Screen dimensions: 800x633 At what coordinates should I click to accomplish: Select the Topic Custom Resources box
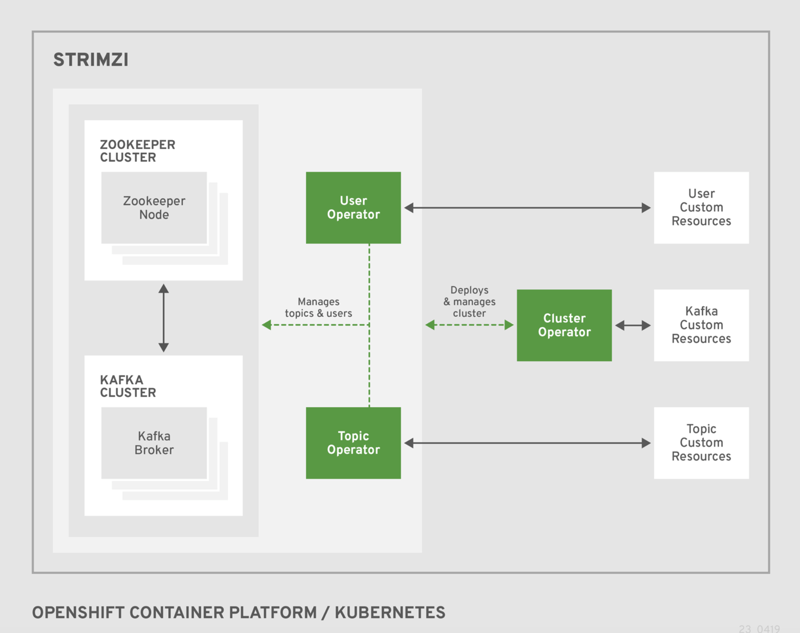click(x=701, y=442)
